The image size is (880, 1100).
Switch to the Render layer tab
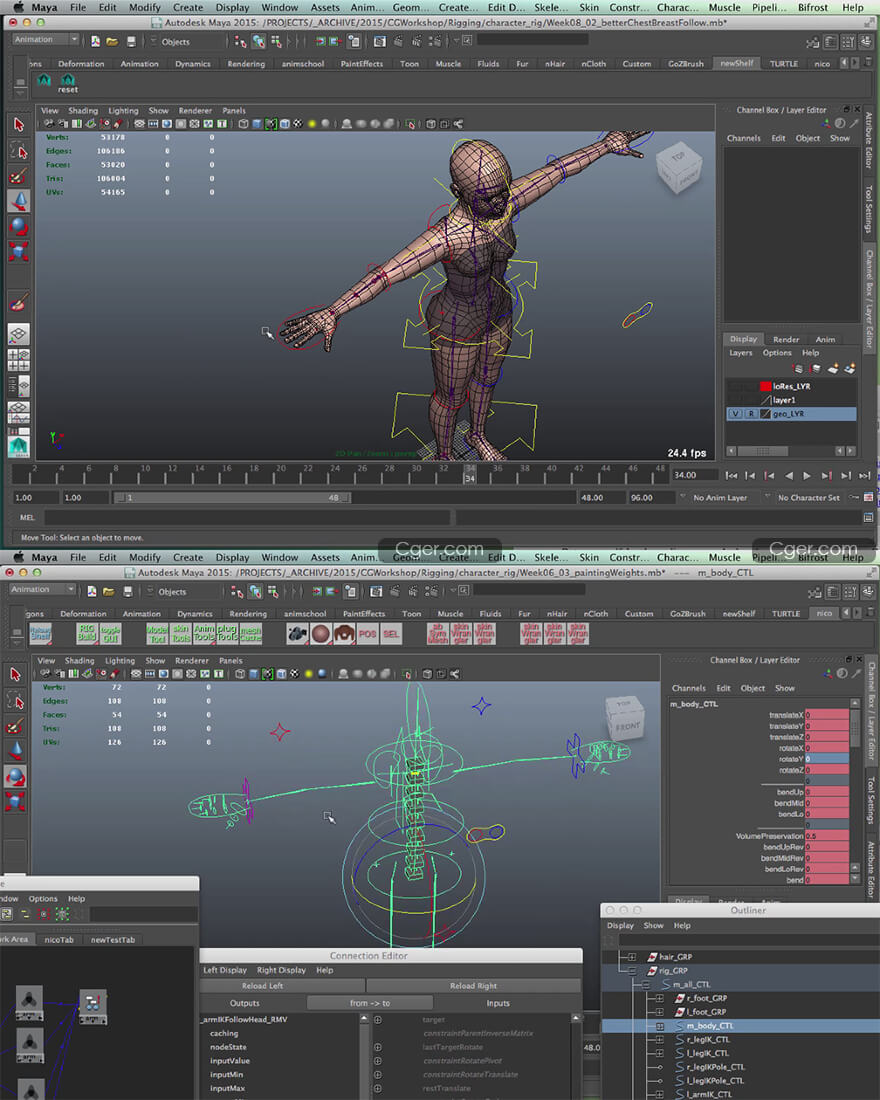click(786, 339)
